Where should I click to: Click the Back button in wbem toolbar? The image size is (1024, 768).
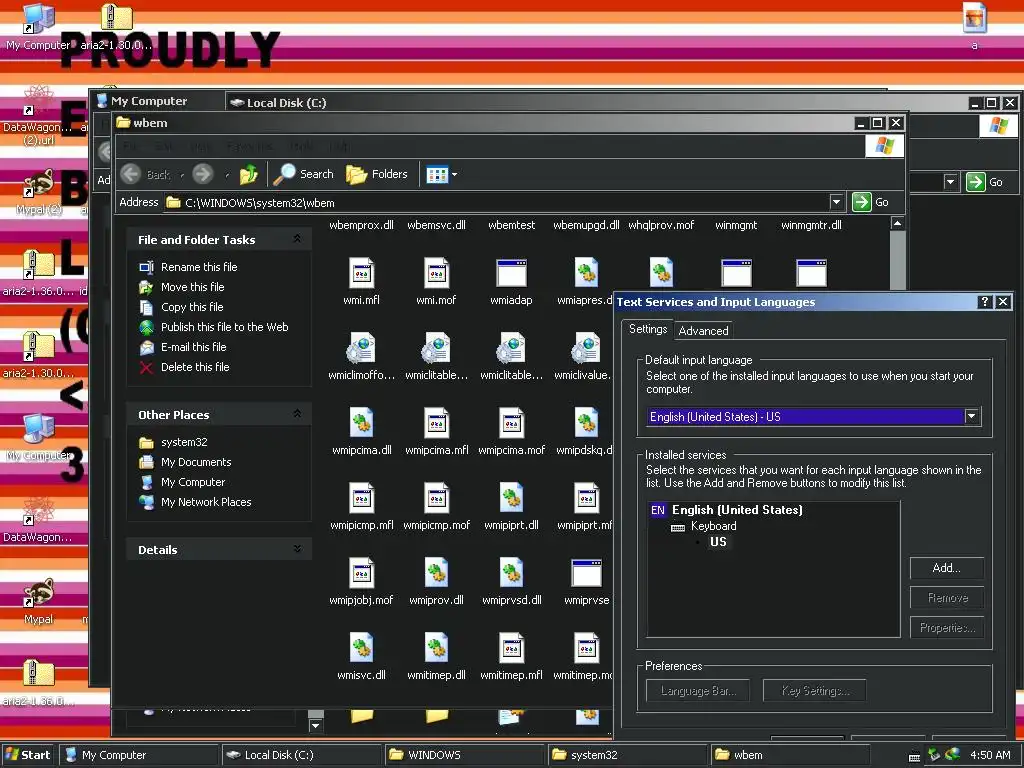pos(146,174)
